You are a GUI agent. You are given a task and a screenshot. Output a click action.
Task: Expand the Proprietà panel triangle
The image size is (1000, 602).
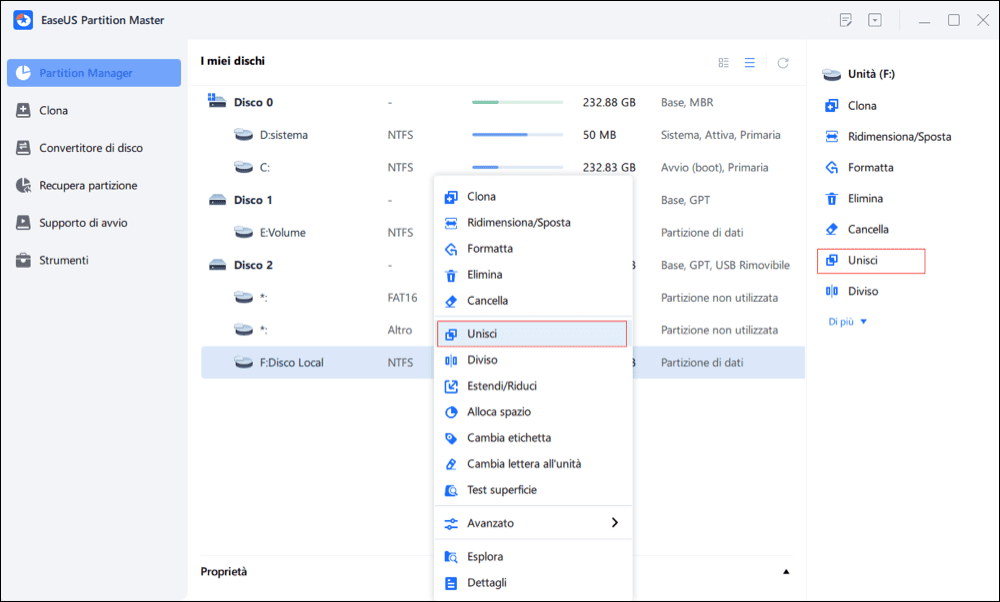click(x=786, y=572)
